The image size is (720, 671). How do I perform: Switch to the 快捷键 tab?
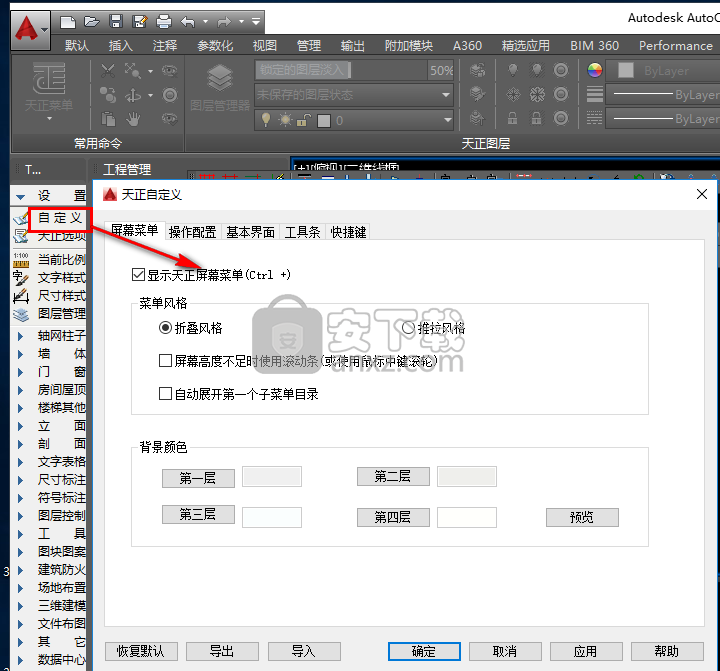coord(348,232)
